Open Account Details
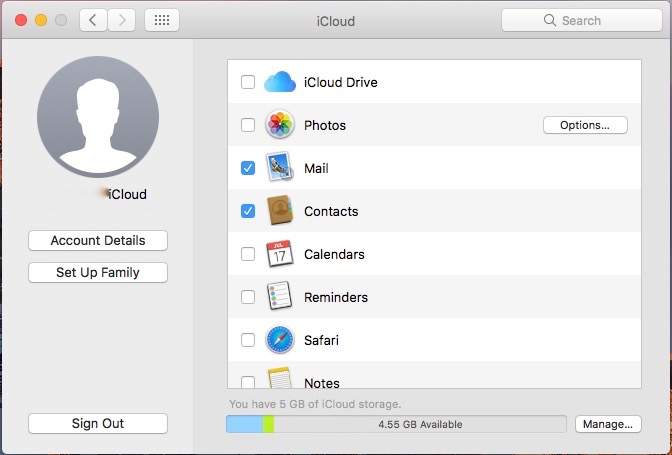This screenshot has height=455, width=672. pyautogui.click(x=98, y=240)
